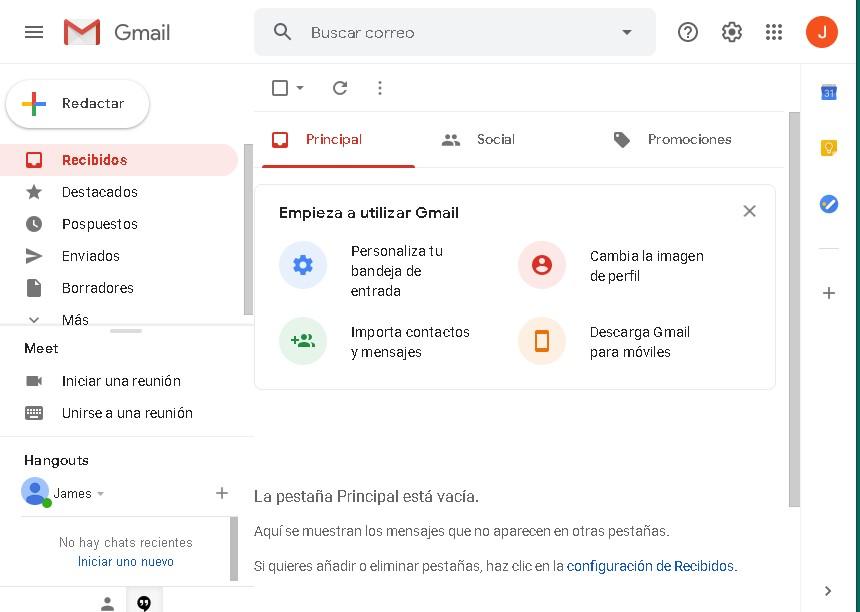
Task: Open Google Calendar in side panel
Action: point(828,93)
